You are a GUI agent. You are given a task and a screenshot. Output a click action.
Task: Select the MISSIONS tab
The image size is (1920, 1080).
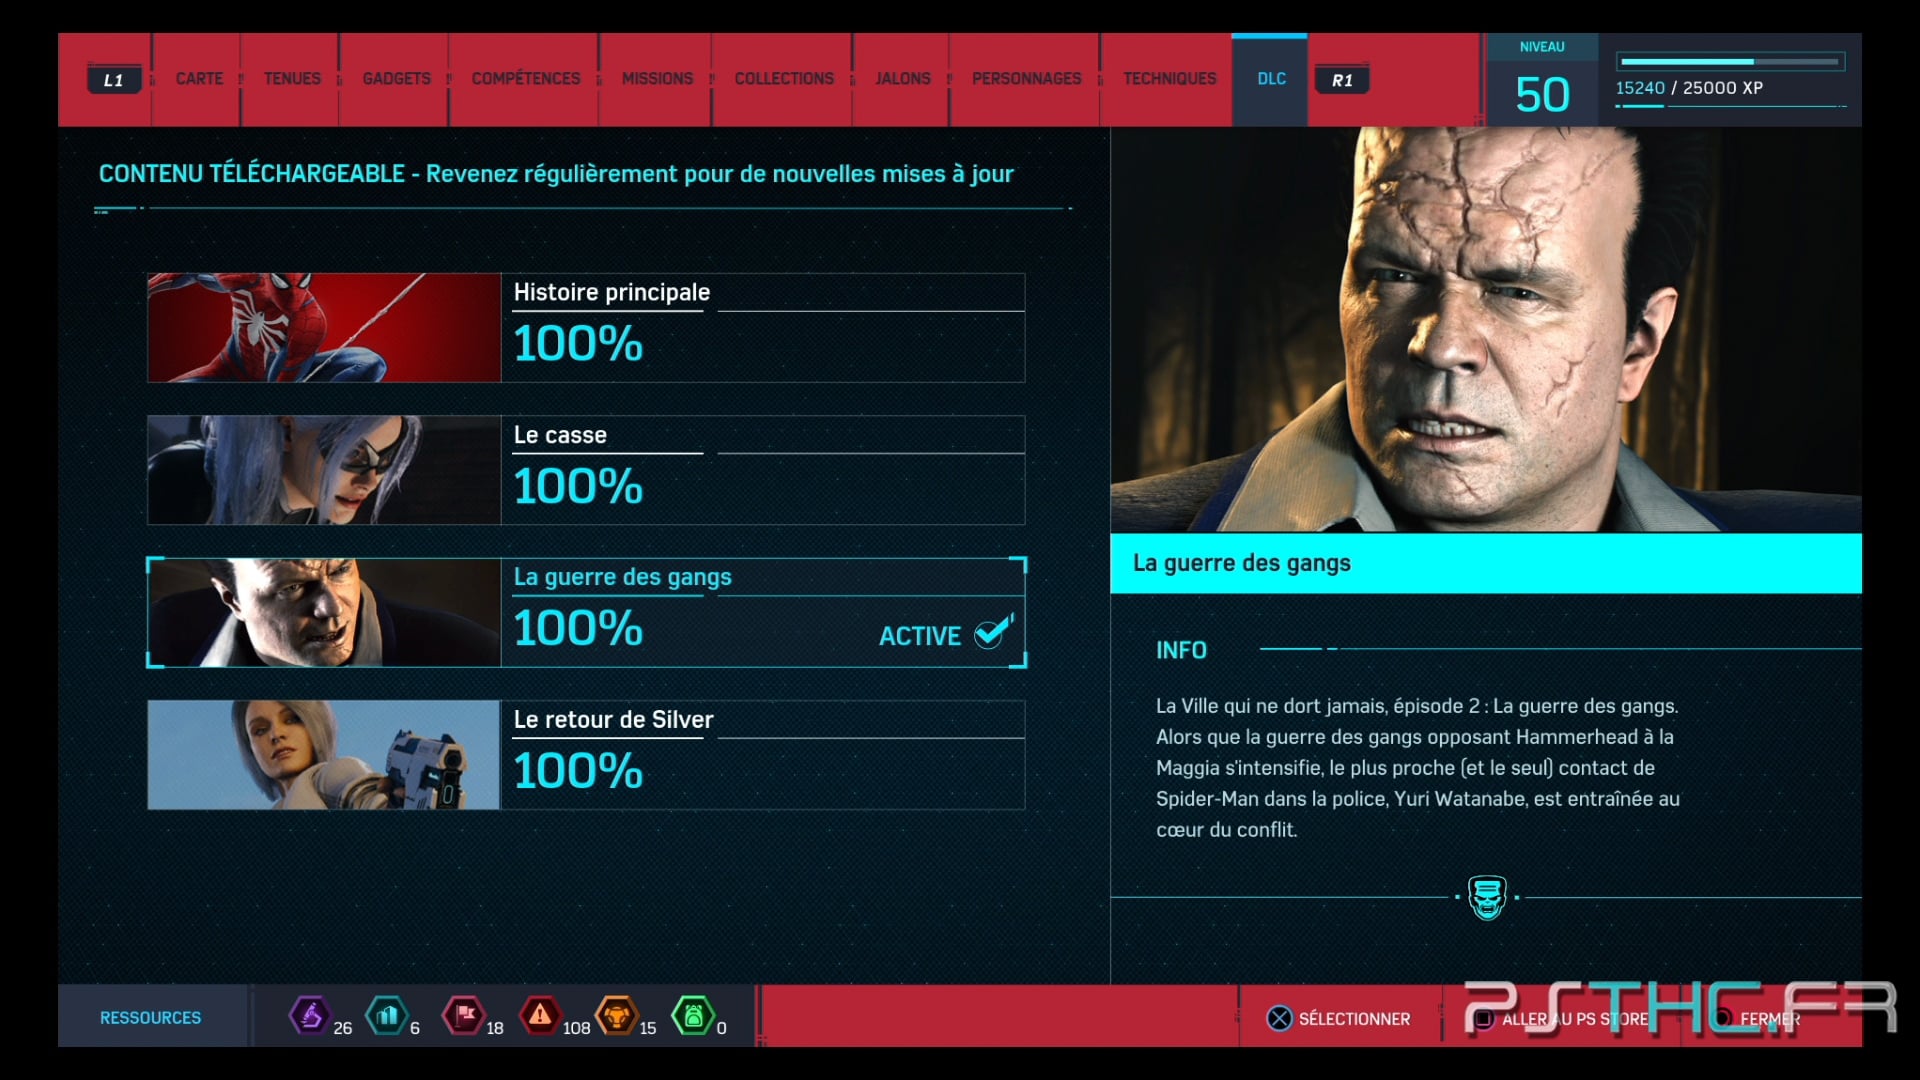pyautogui.click(x=657, y=78)
